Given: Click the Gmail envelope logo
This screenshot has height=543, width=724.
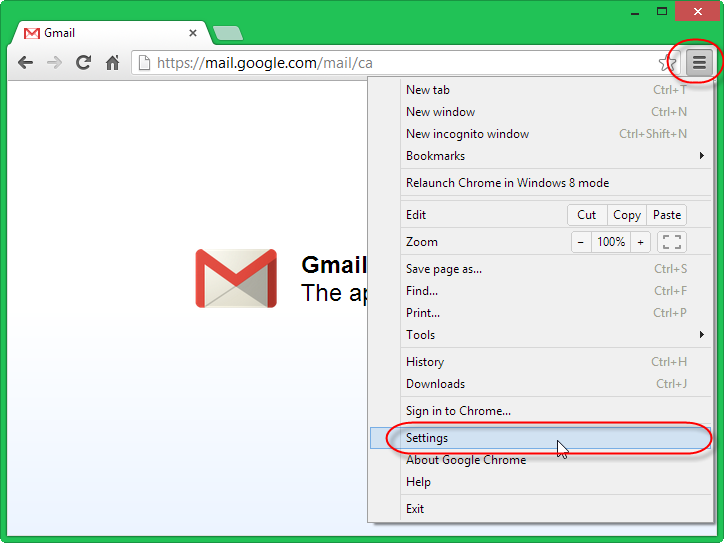Looking at the screenshot, I should point(236,278).
